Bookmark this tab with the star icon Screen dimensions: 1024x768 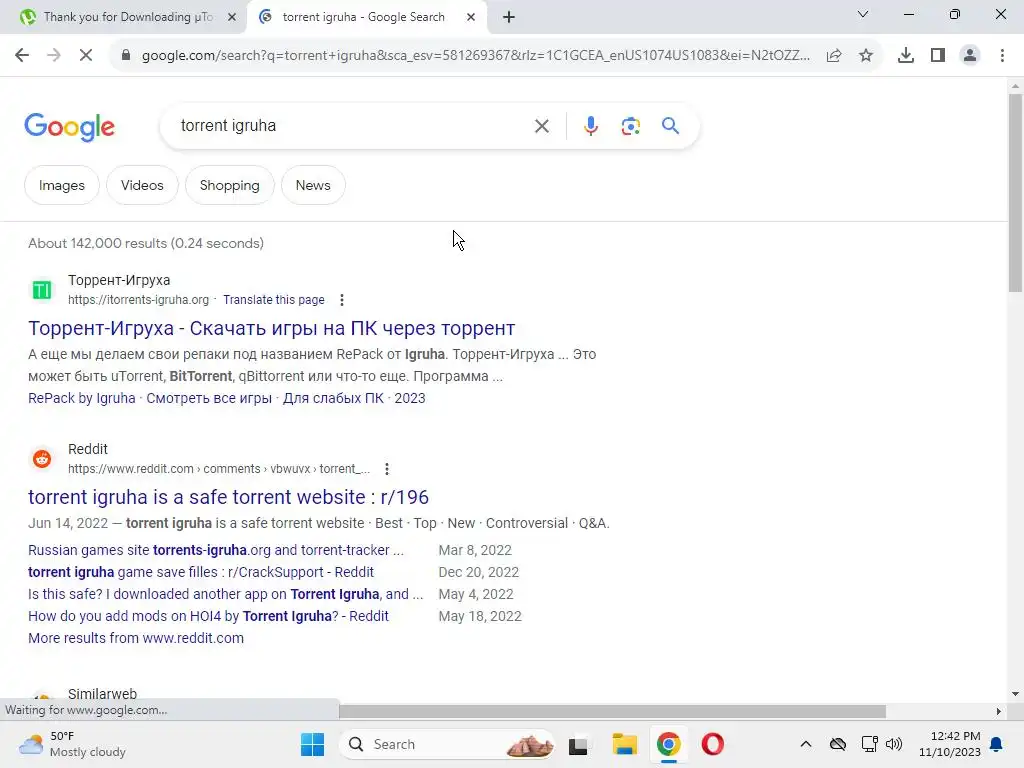point(866,56)
